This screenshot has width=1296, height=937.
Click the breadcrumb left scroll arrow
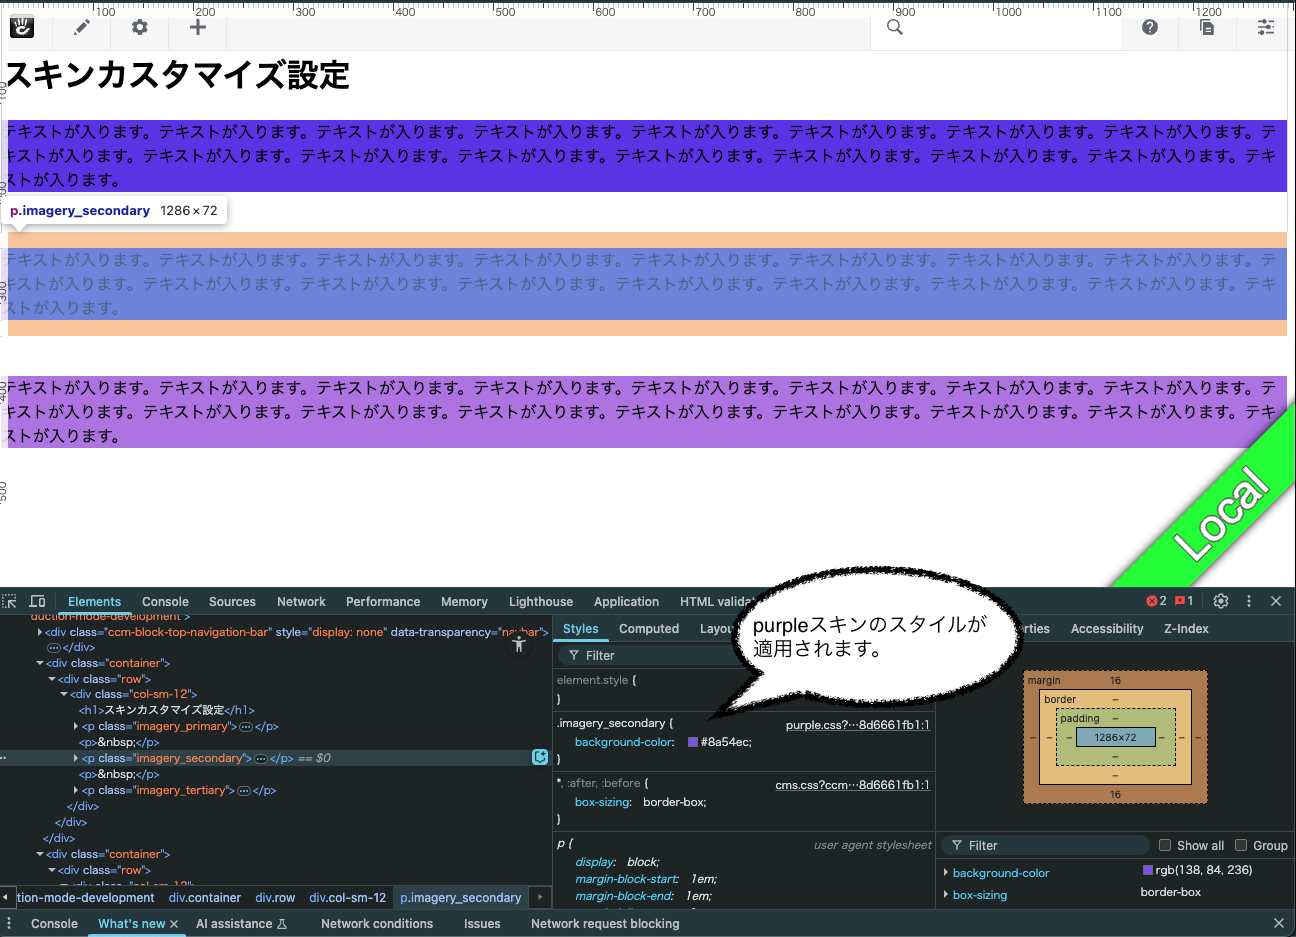point(6,897)
